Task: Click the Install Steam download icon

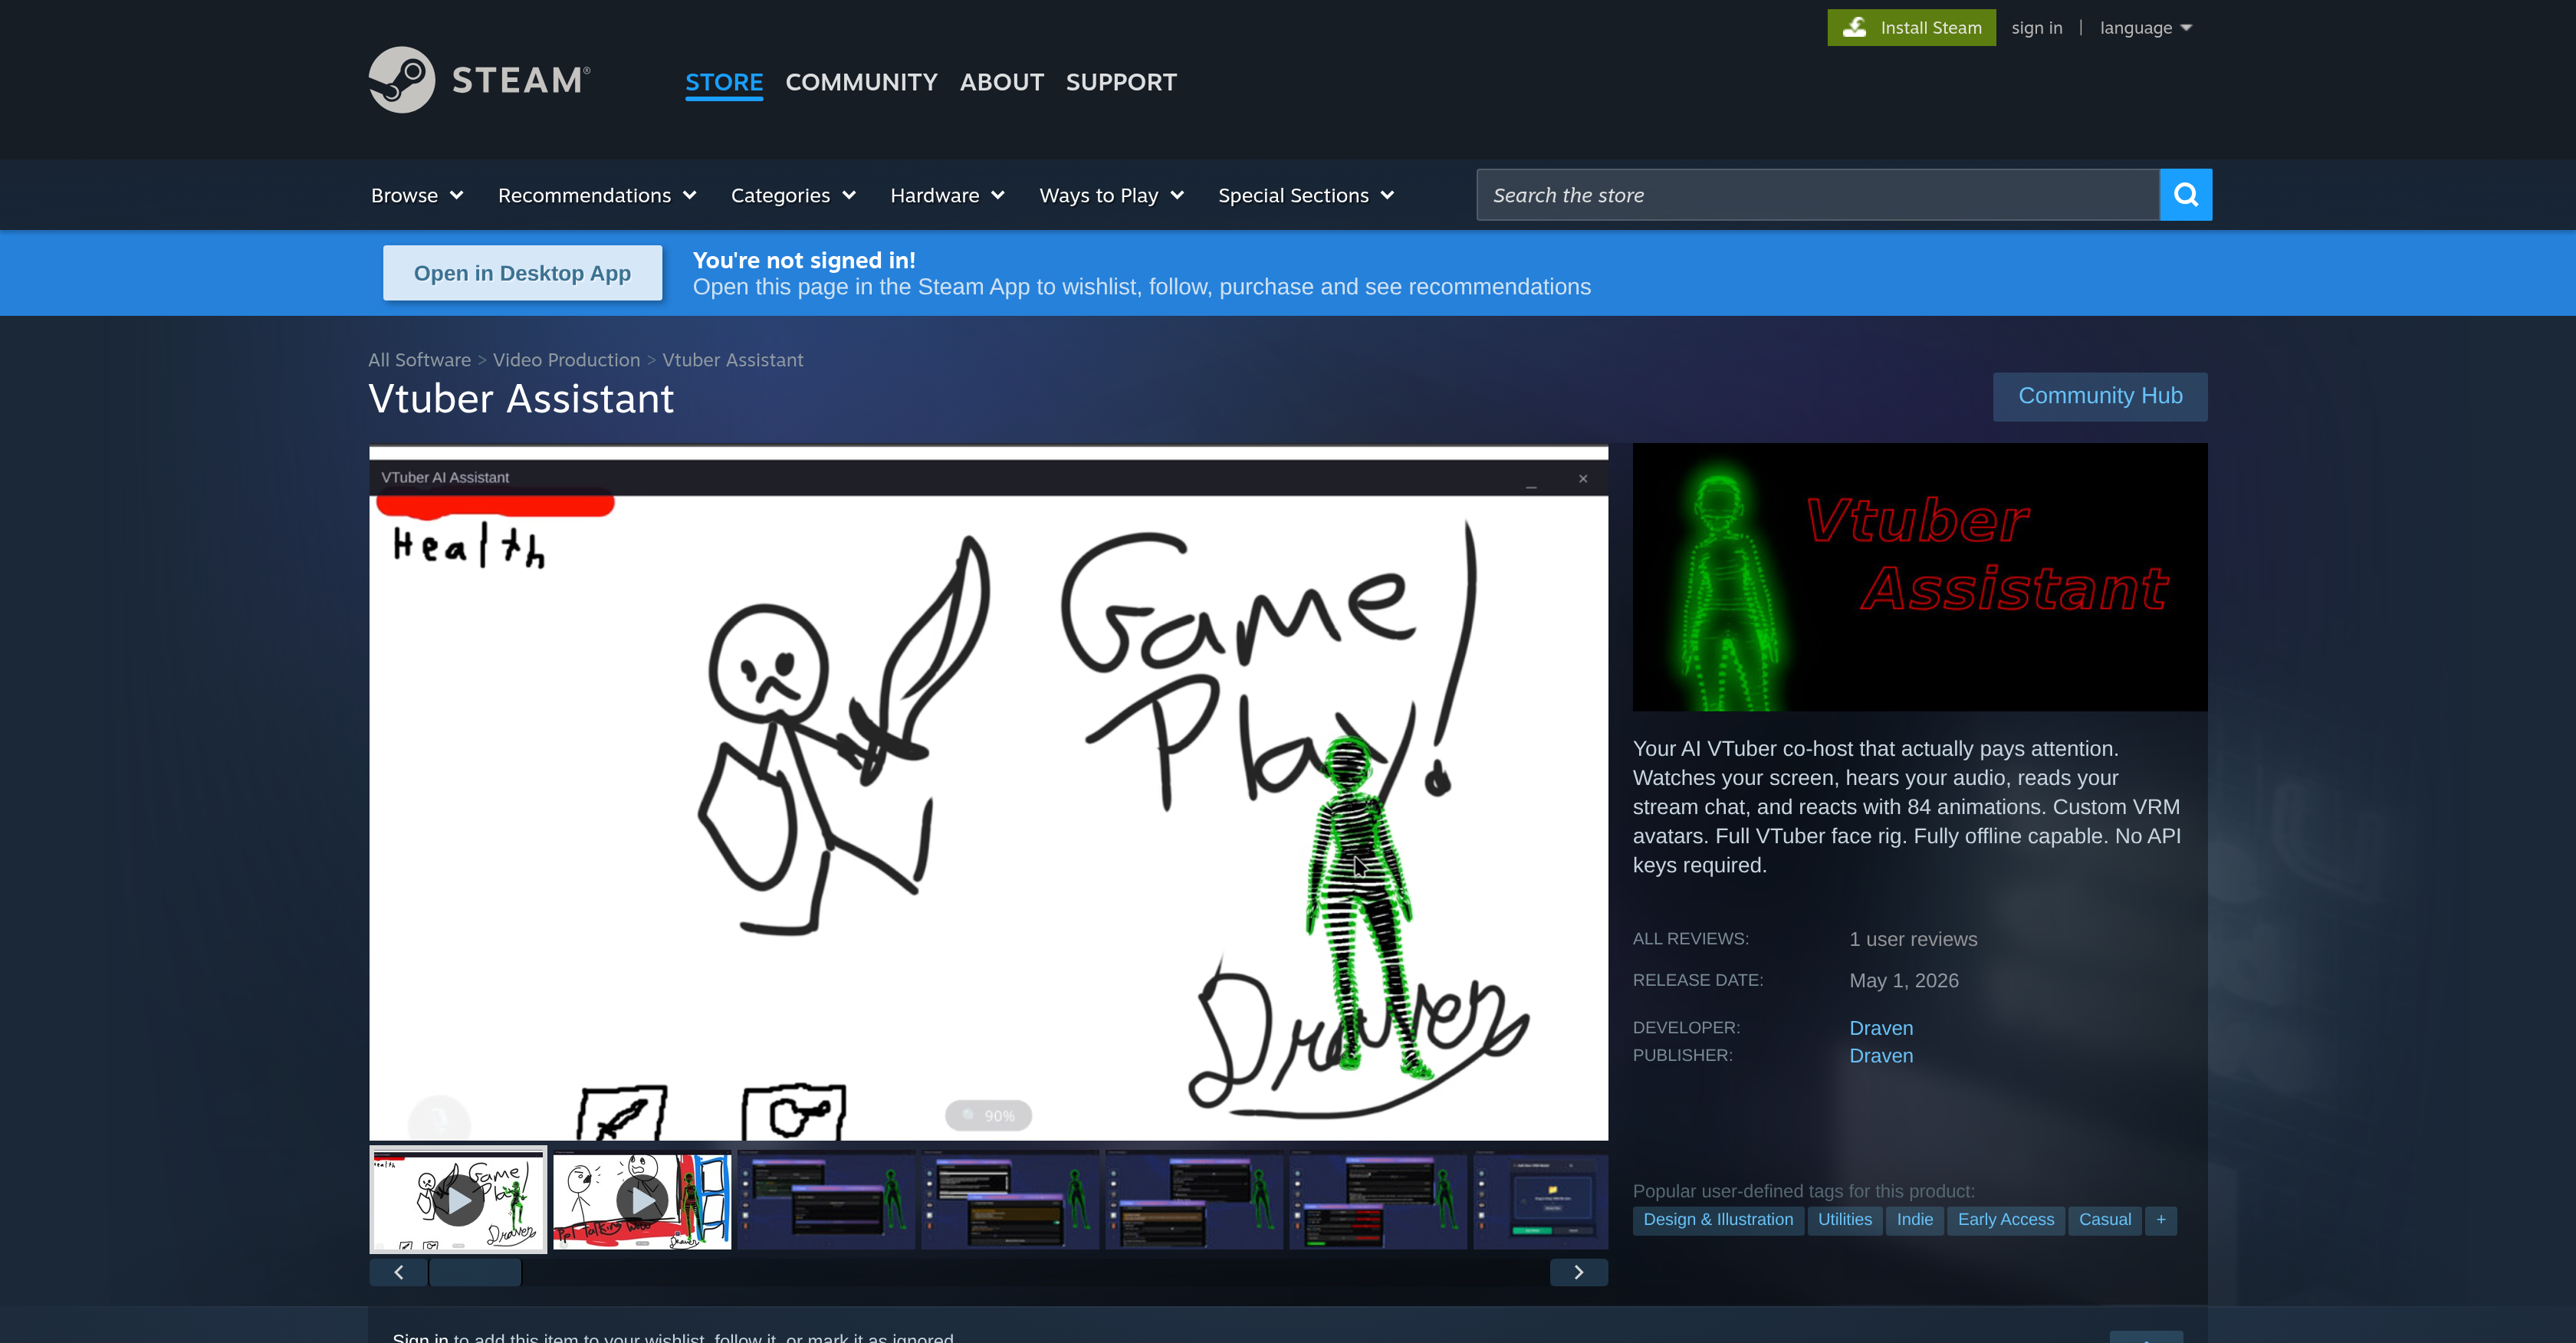Action: tap(1855, 27)
